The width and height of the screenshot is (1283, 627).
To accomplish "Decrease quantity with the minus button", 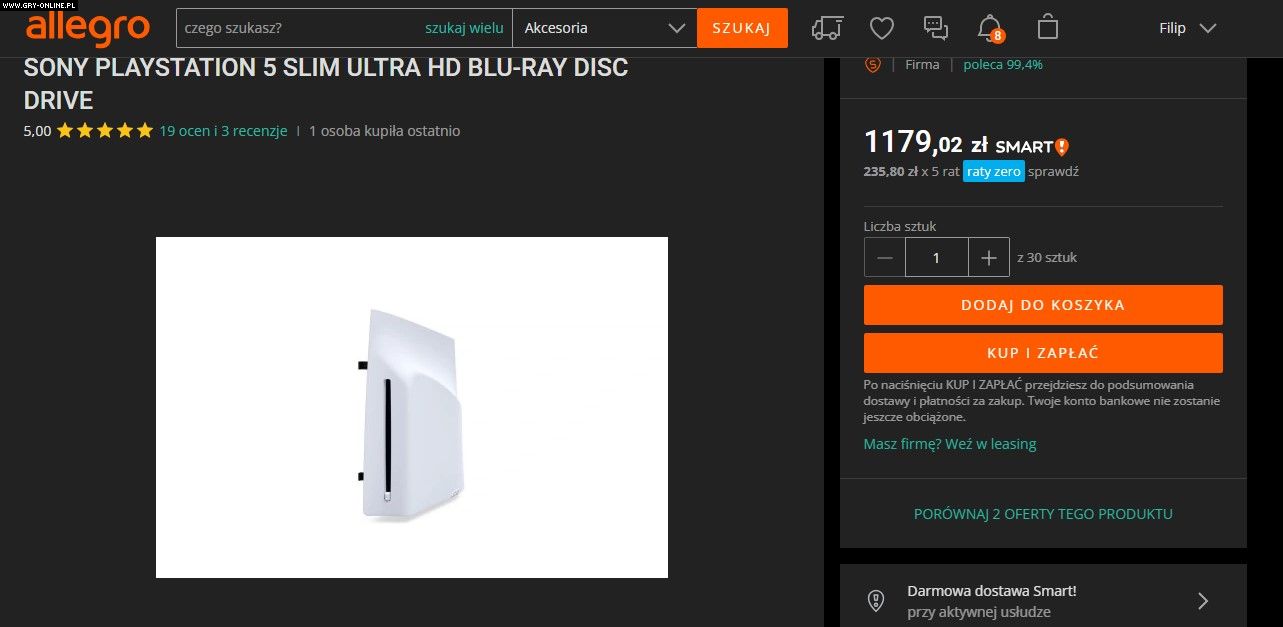I will click(885, 258).
